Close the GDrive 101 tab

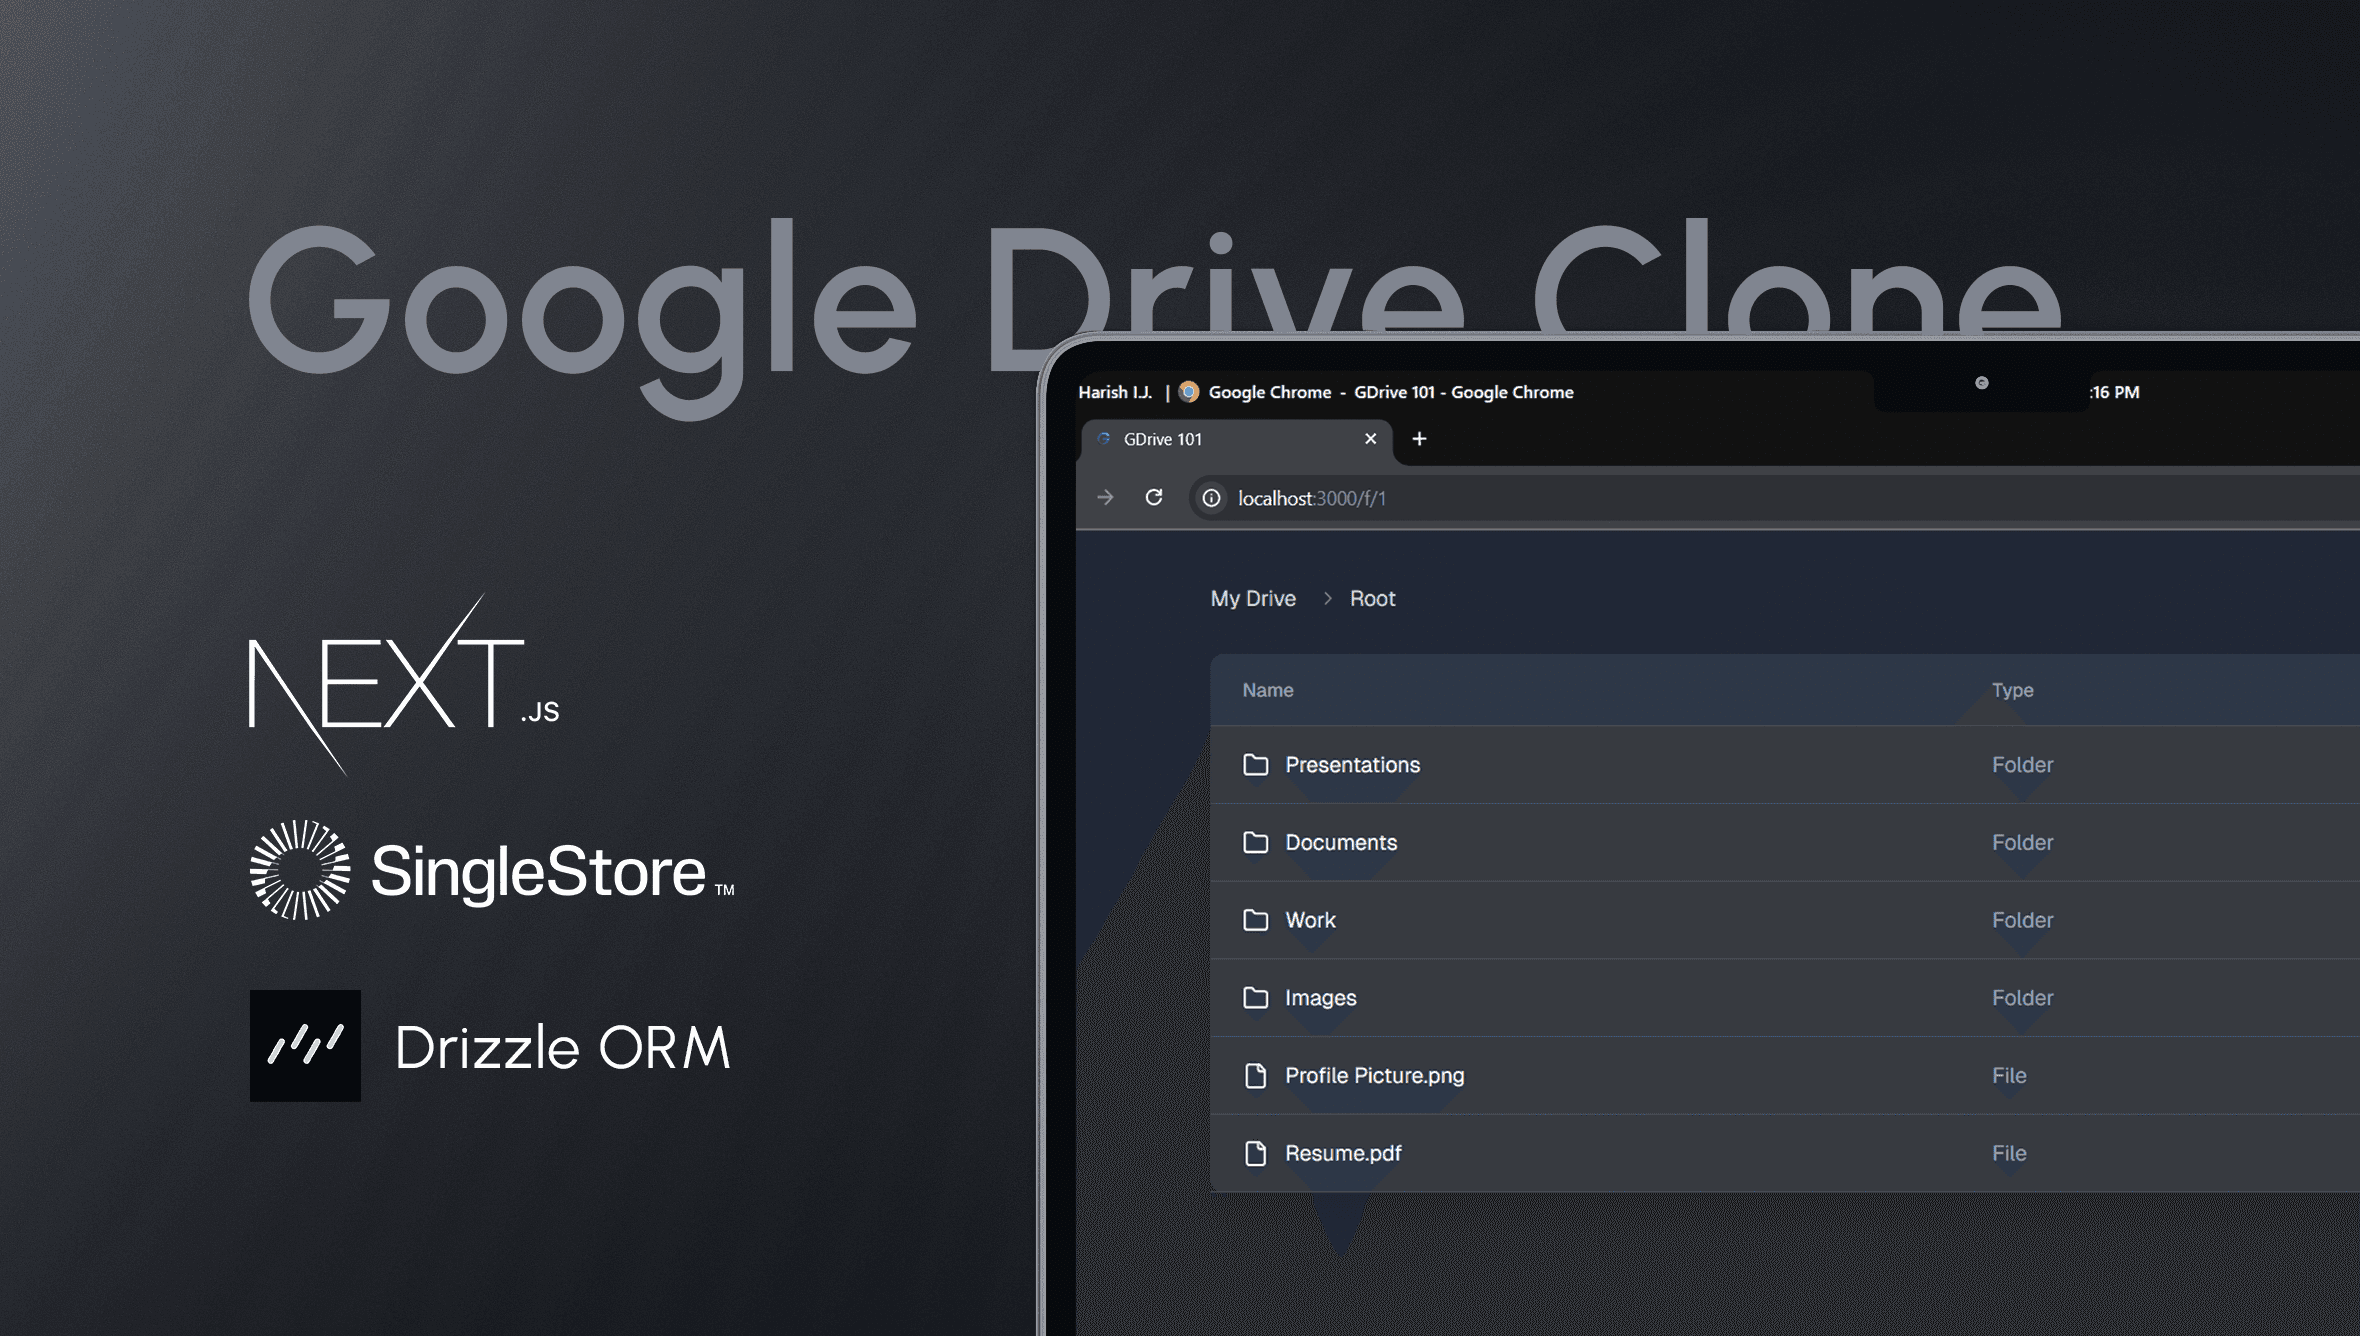[1371, 439]
